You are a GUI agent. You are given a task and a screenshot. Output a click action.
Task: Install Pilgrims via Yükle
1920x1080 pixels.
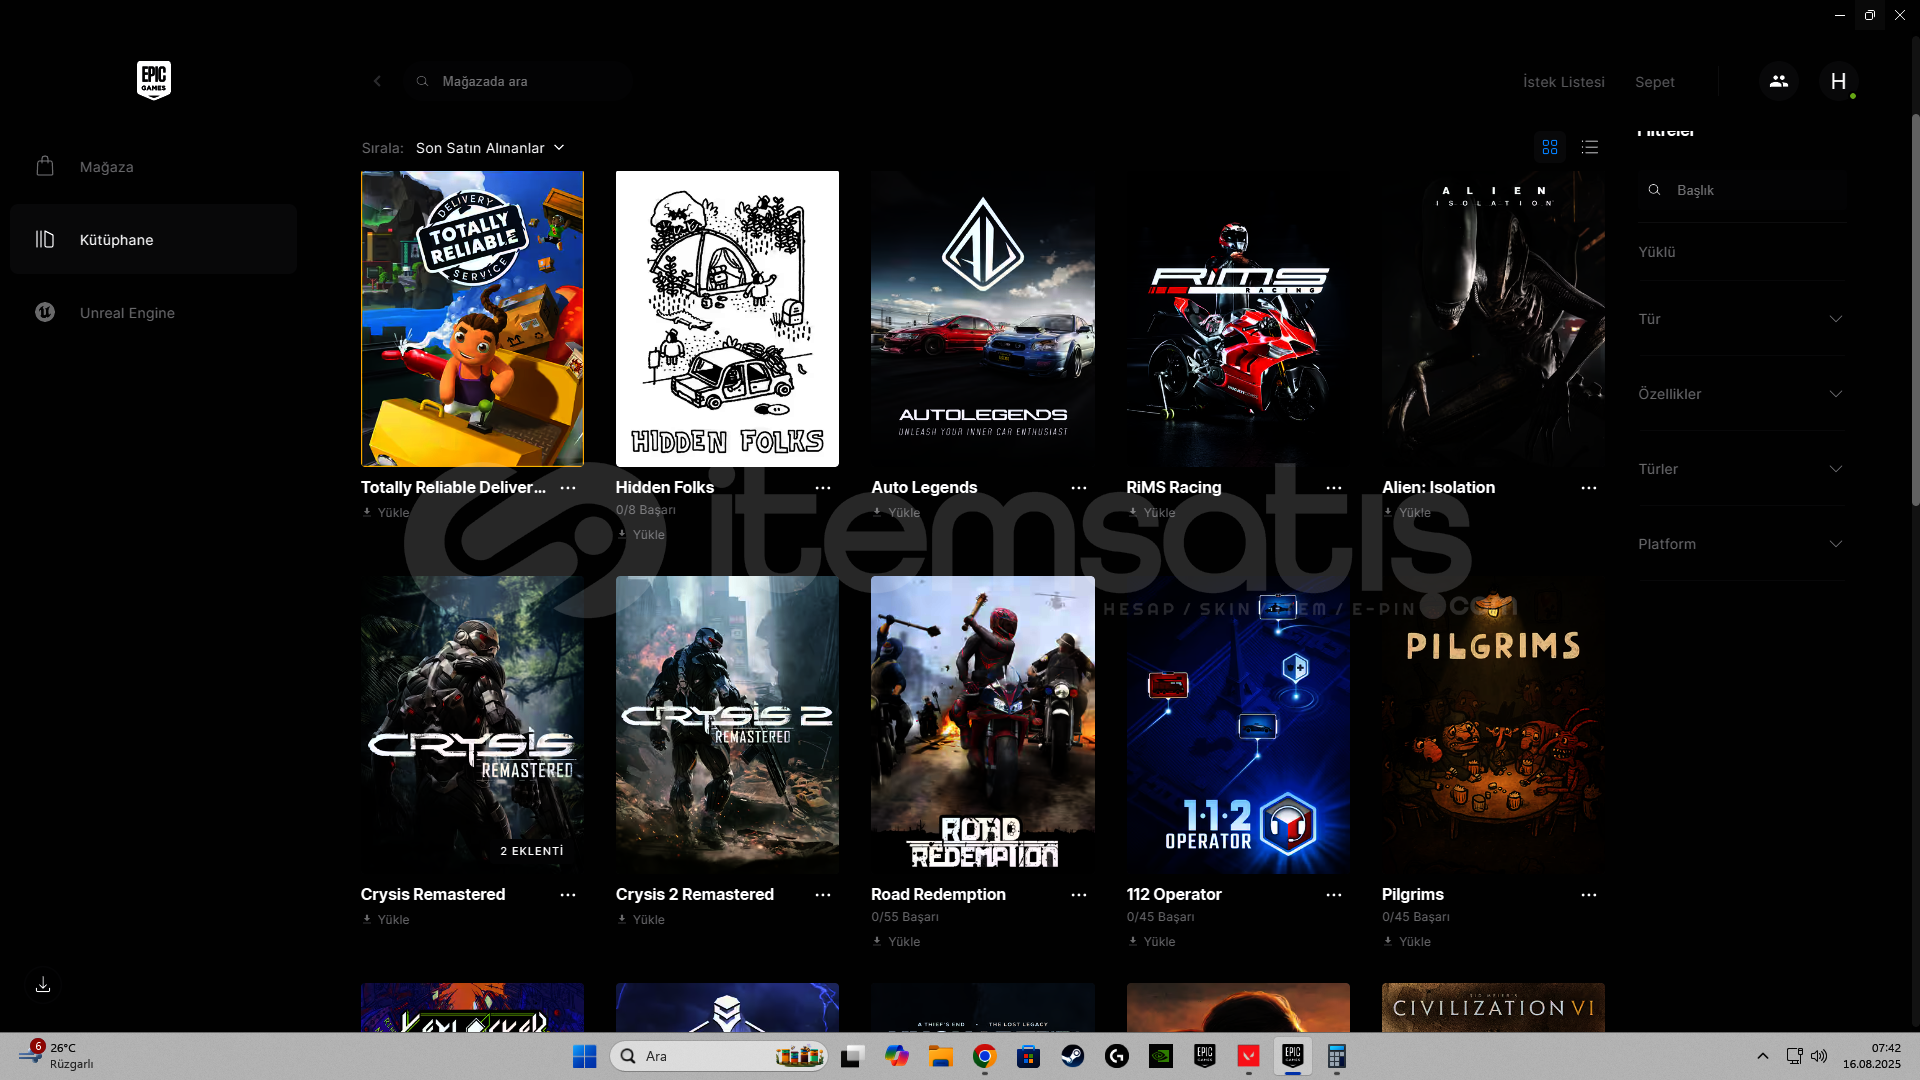point(1407,941)
